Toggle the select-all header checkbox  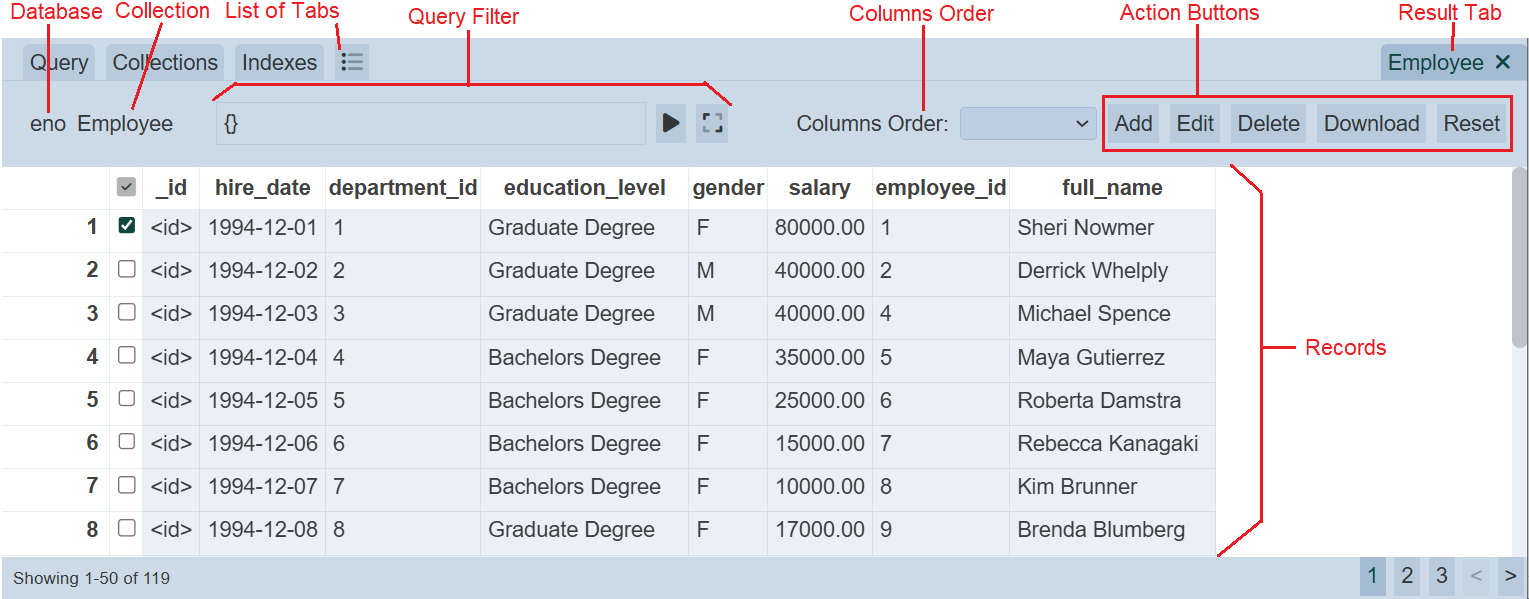pyautogui.click(x=126, y=187)
